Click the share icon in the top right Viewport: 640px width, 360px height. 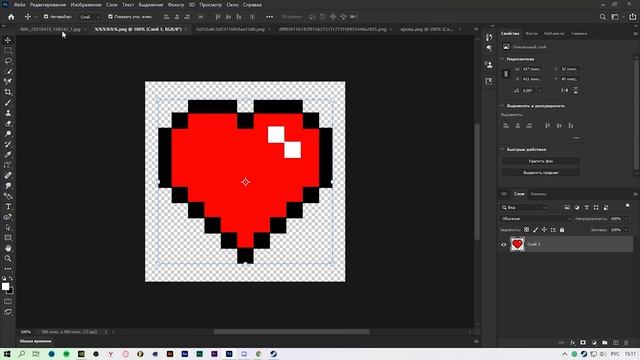click(632, 17)
